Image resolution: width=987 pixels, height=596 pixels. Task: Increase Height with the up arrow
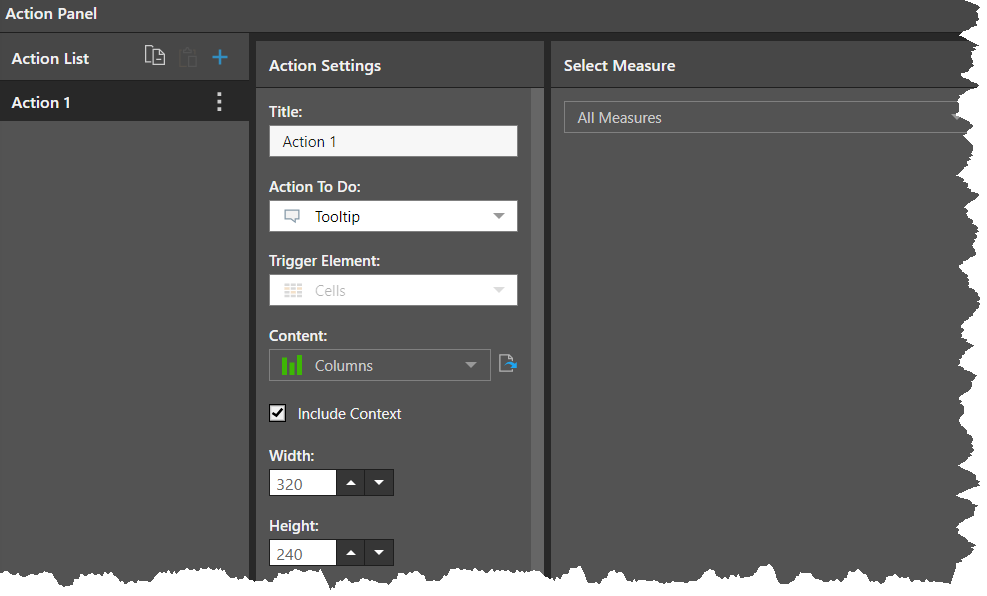351,553
